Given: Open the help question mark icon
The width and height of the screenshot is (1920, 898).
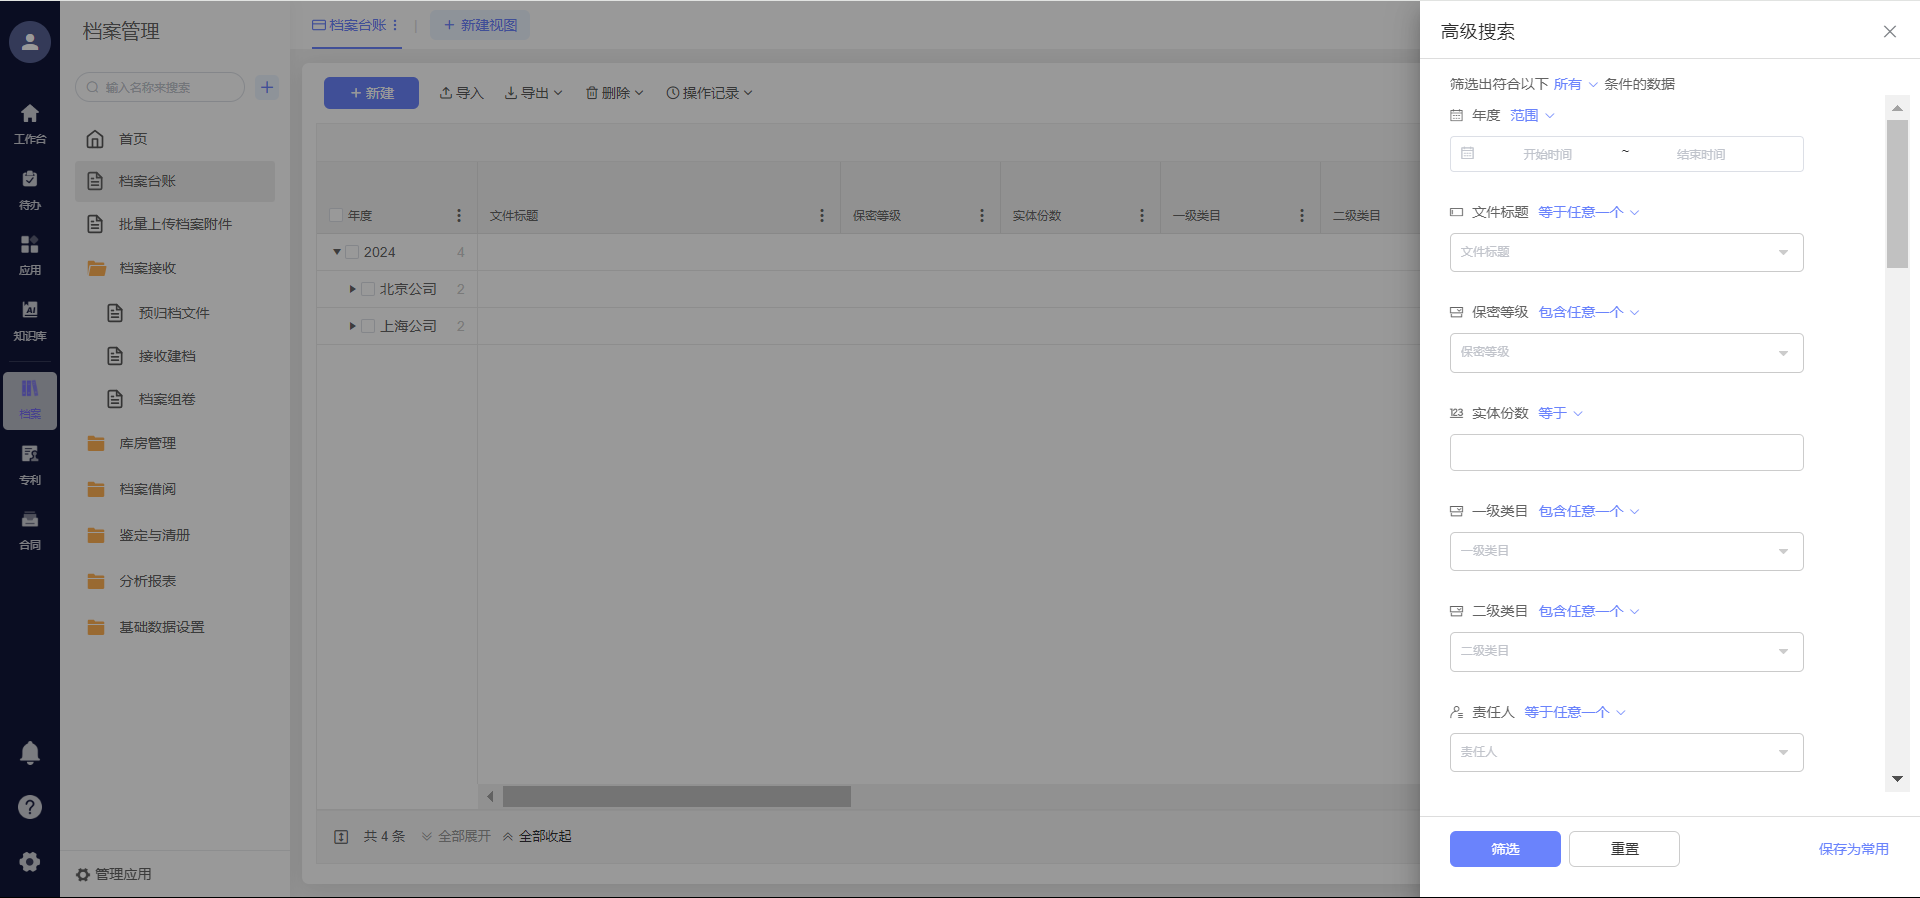Looking at the screenshot, I should [x=30, y=807].
